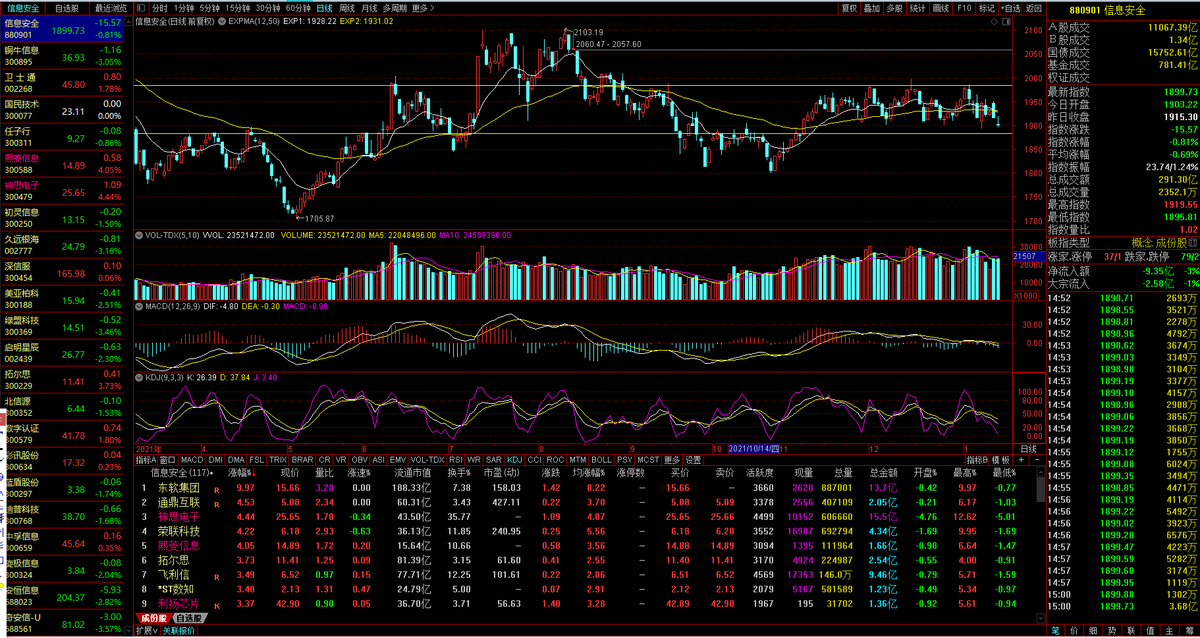
Task: Sort the table by the 总金额 column header
Action: (883, 472)
